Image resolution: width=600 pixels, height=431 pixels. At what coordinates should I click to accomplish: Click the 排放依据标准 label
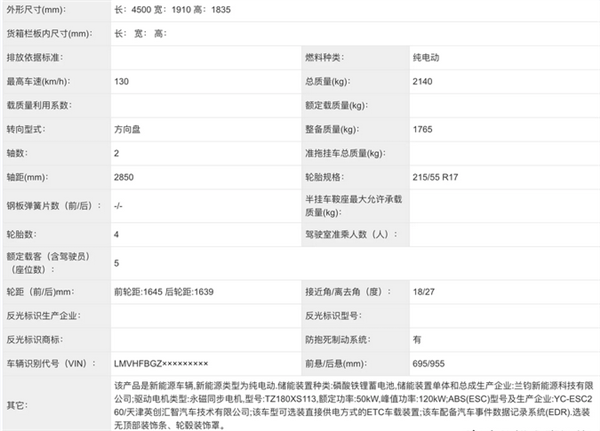tap(35, 57)
